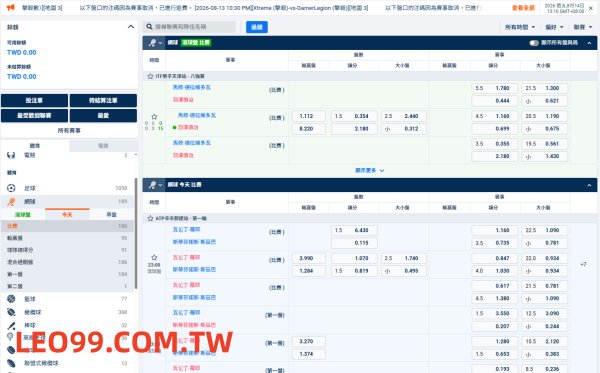This screenshot has width=600, height=373.
Task: Close the top announcement bar
Action: point(591,8)
